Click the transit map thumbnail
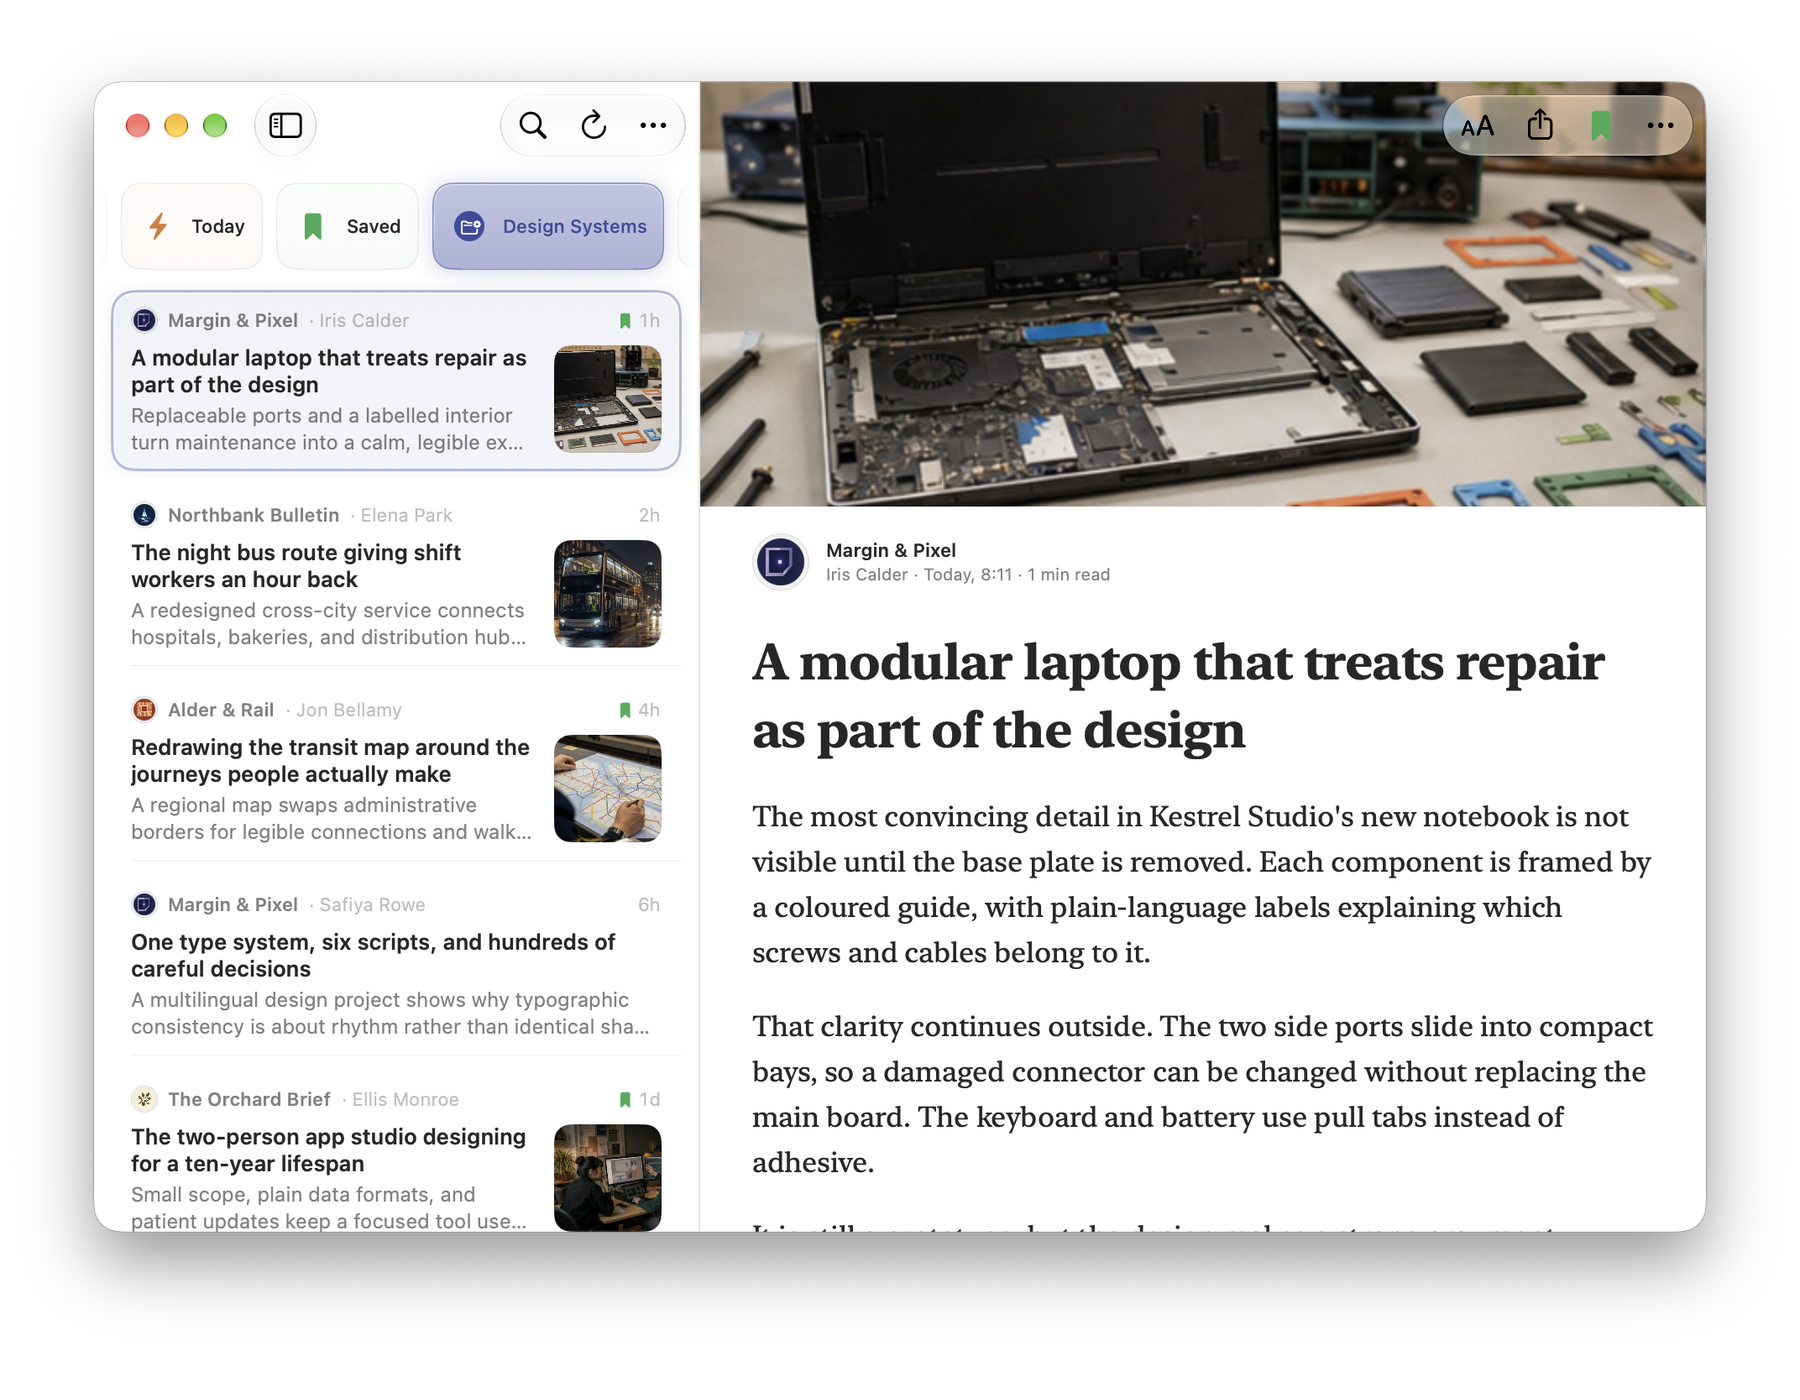The image size is (1800, 1400). (608, 789)
